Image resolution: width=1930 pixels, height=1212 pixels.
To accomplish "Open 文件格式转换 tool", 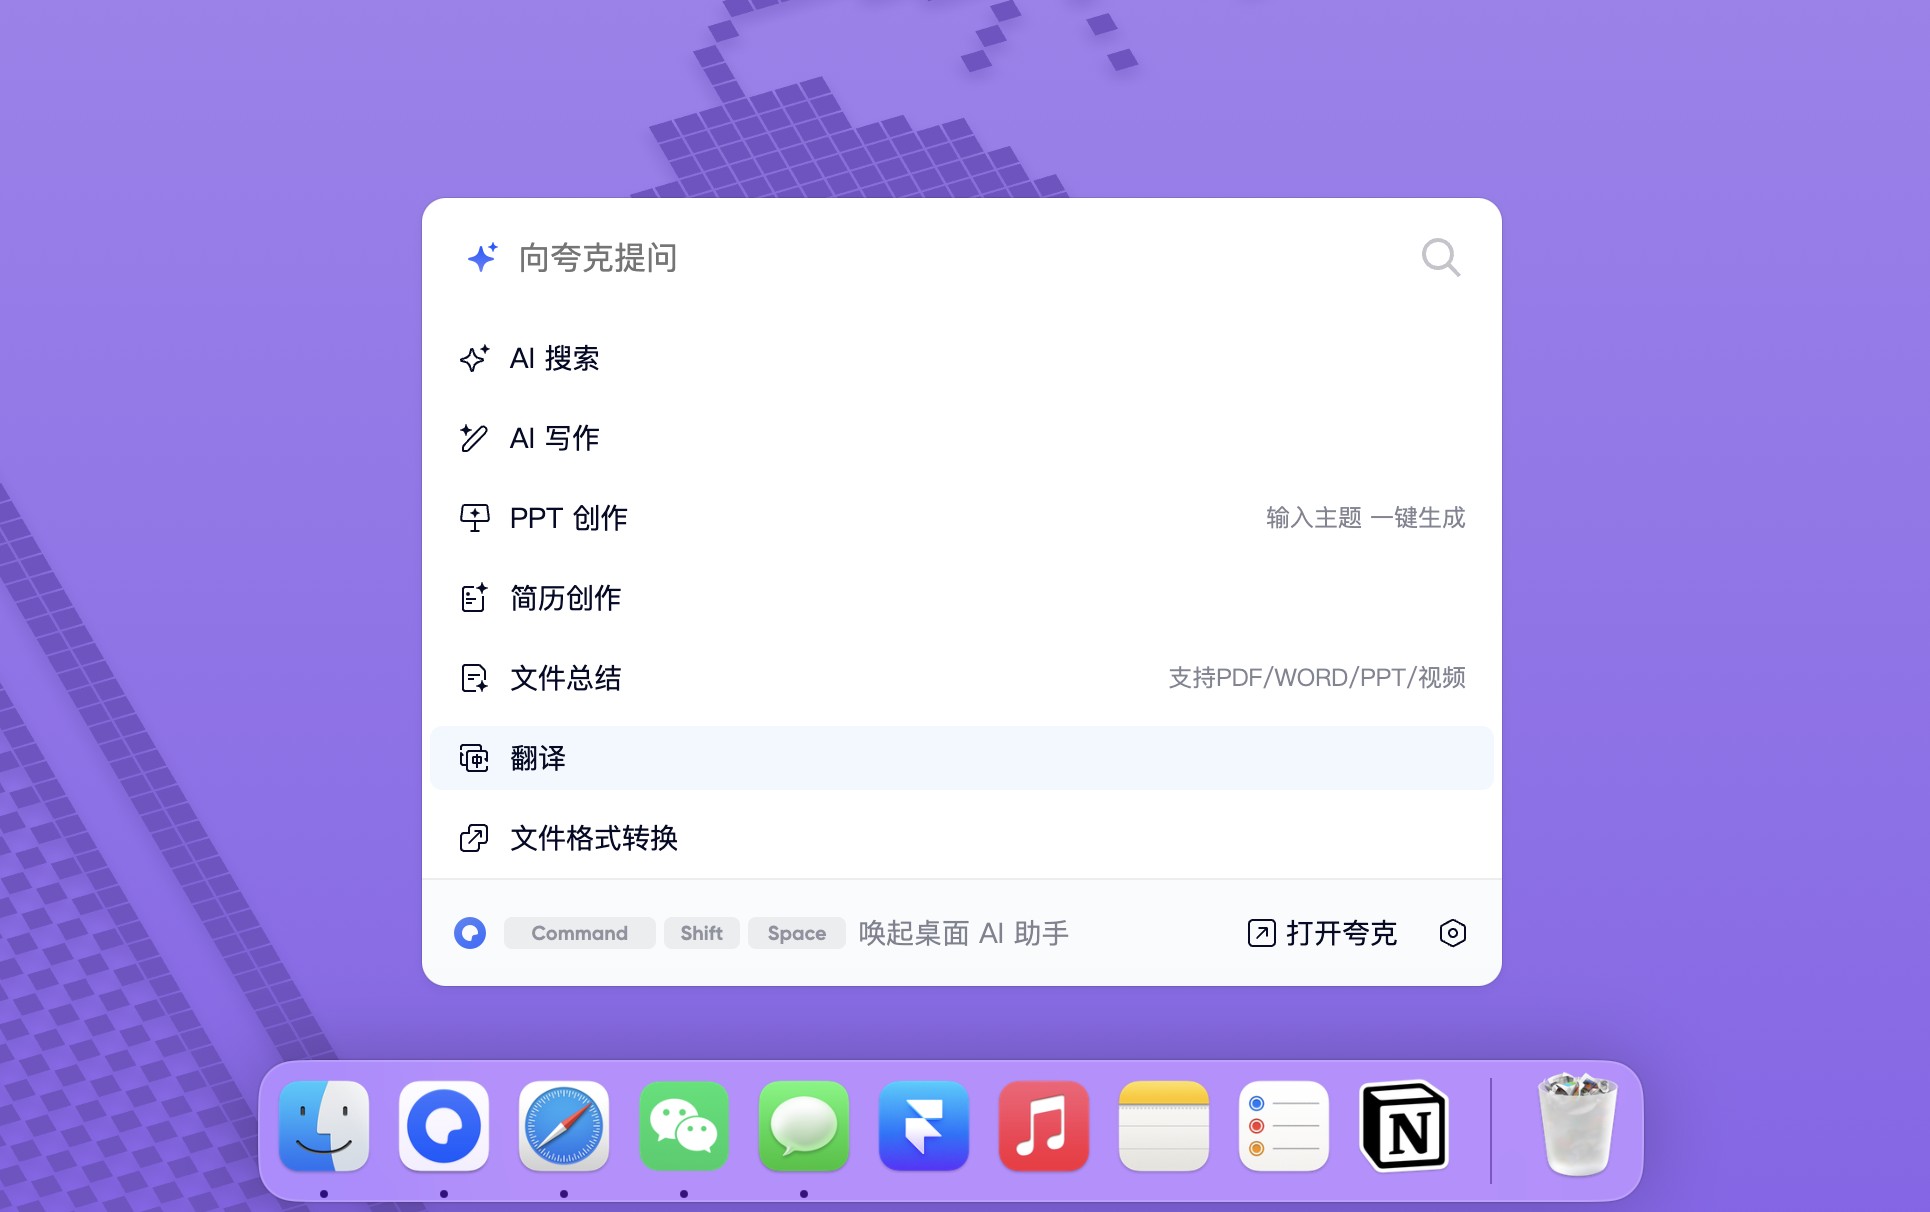I will point(593,838).
